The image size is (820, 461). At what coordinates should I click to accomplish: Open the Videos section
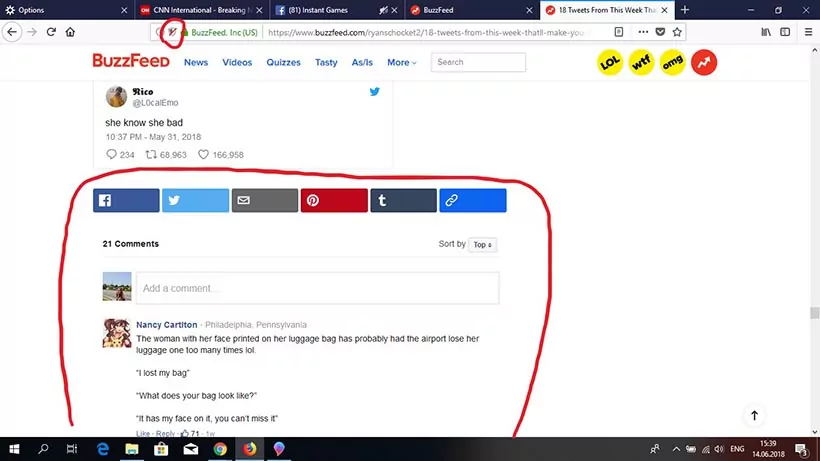click(237, 62)
